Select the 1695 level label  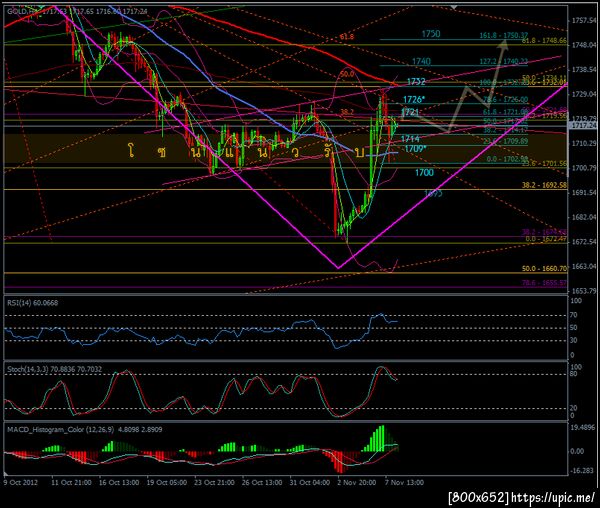(434, 194)
